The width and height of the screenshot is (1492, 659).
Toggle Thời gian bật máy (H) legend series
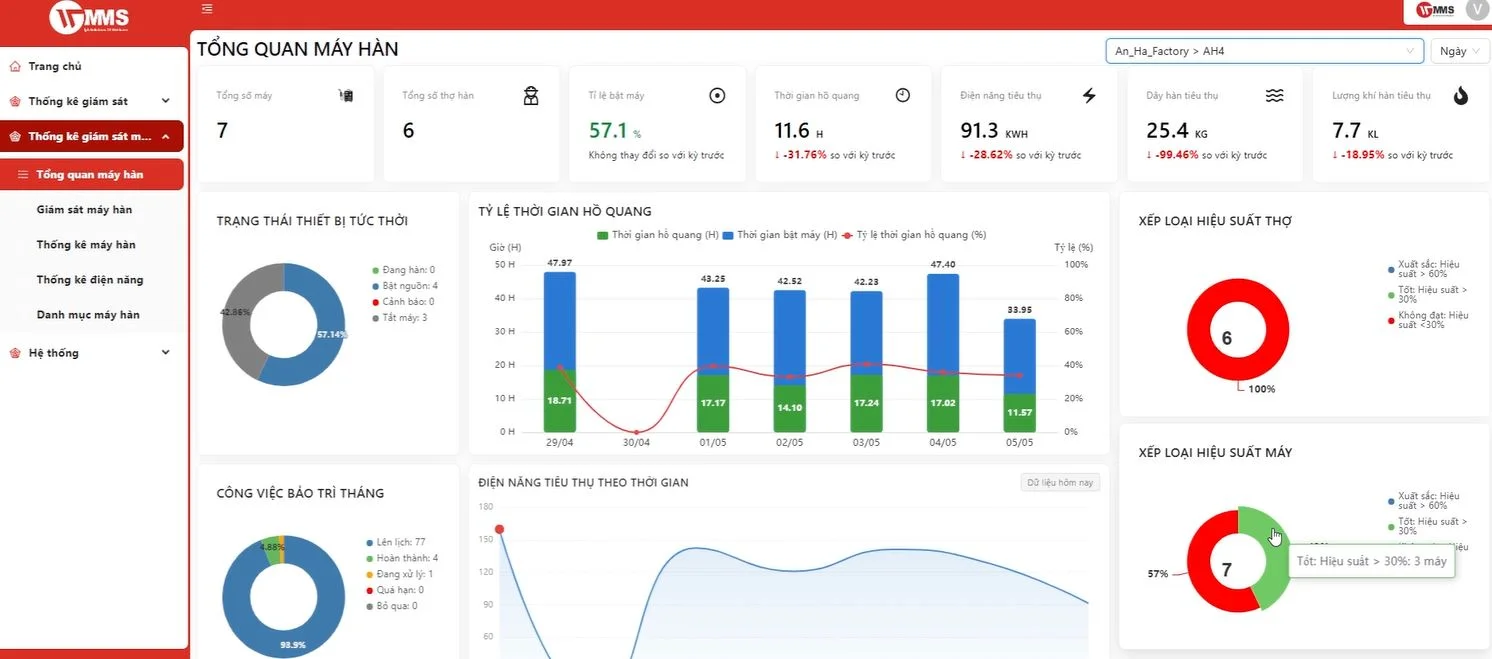[x=780, y=235]
